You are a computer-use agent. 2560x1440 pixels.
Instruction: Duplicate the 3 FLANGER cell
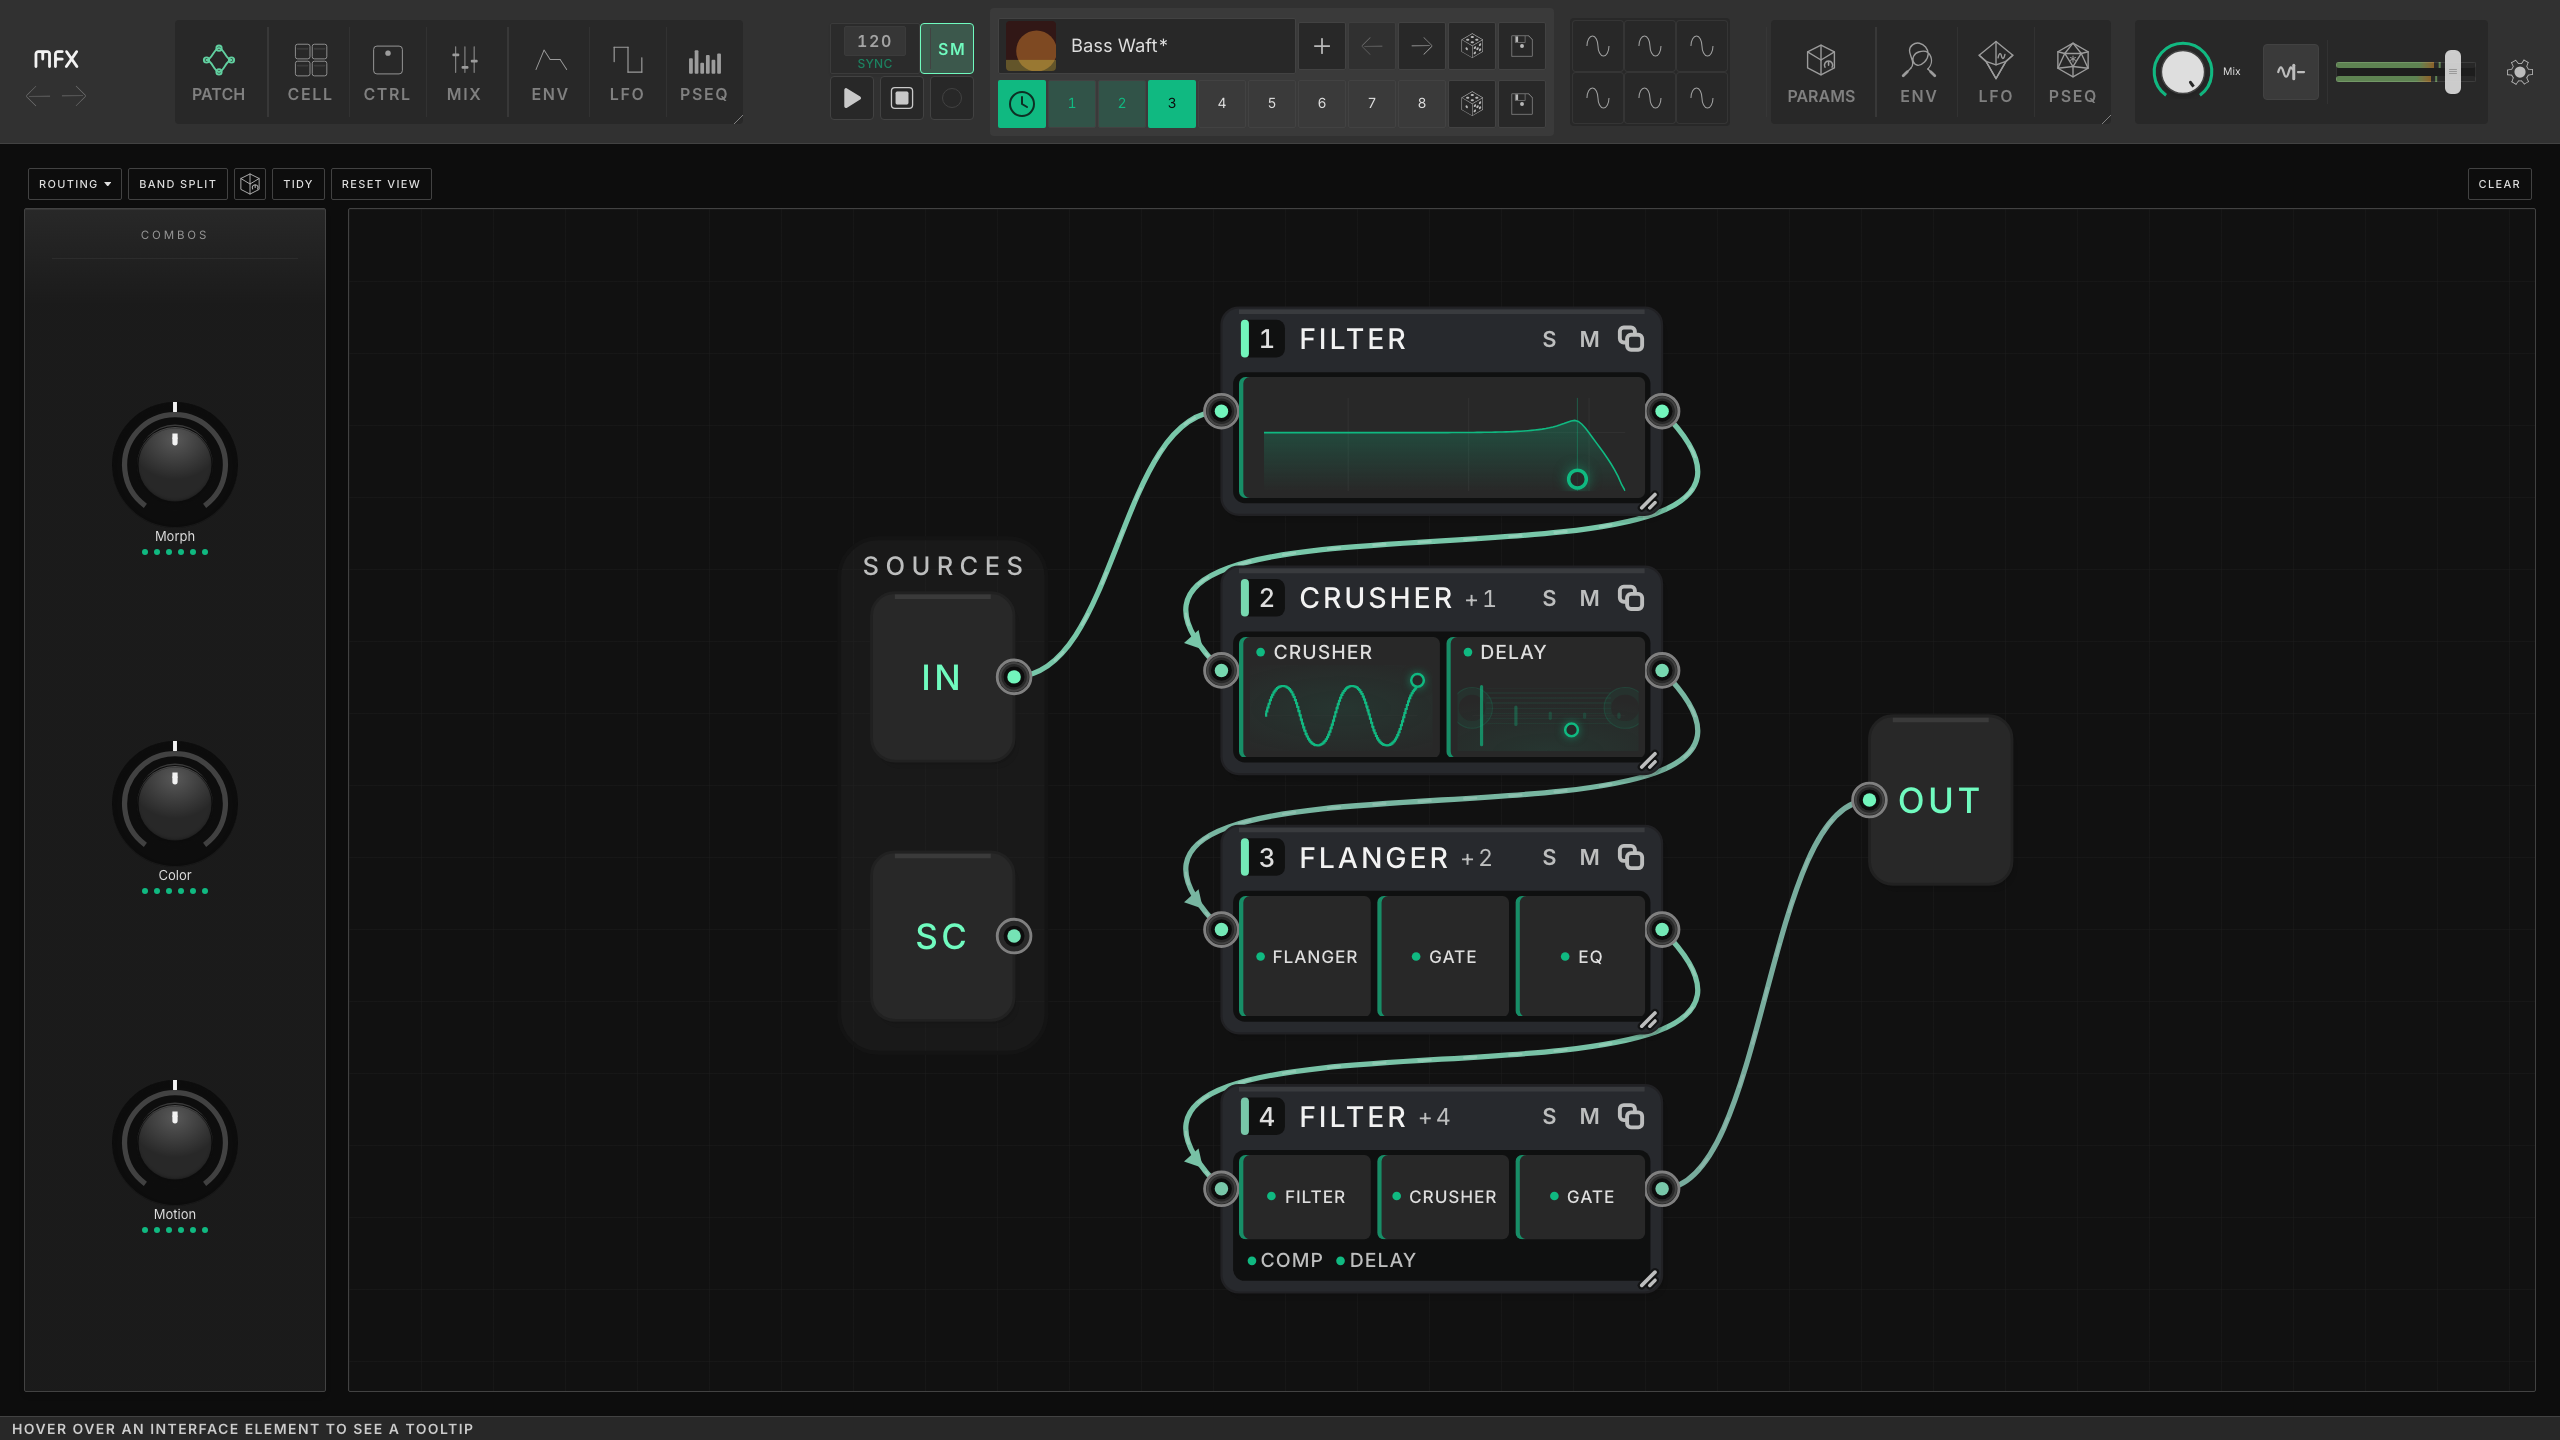1631,857
